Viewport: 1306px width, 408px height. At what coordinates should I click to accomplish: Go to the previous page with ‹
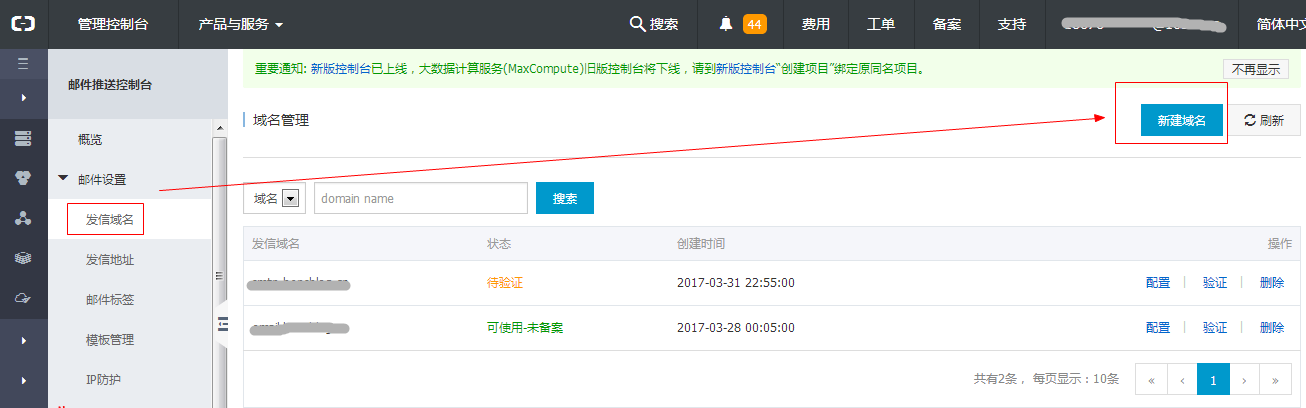pos(1182,380)
